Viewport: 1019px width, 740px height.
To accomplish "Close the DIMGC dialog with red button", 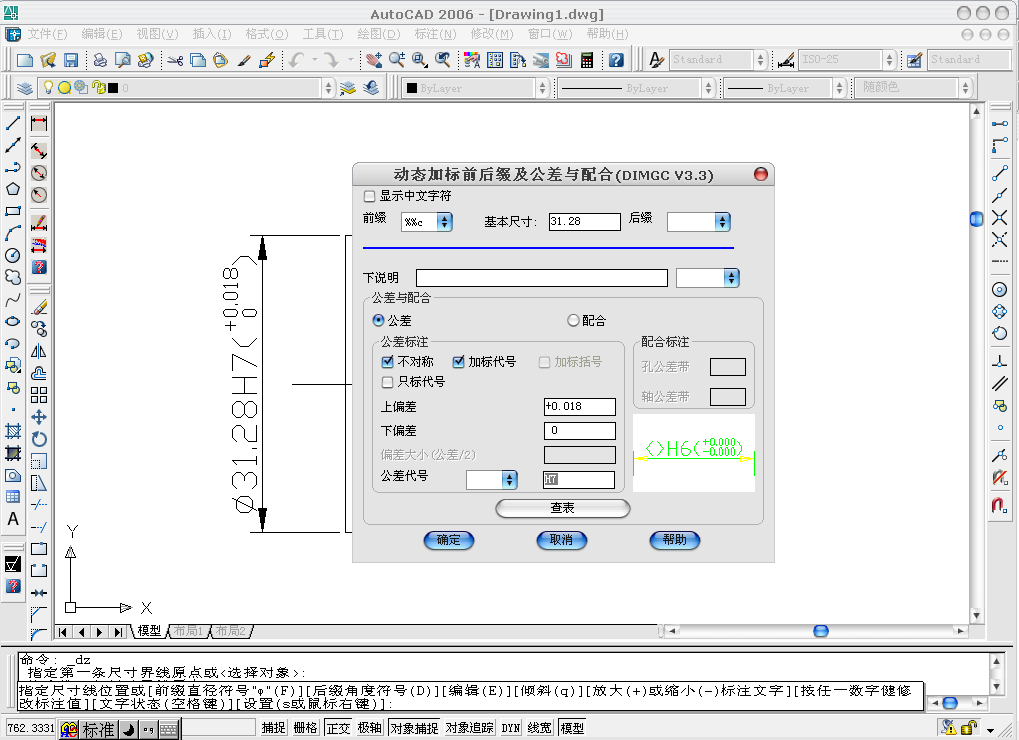I will tap(760, 174).
